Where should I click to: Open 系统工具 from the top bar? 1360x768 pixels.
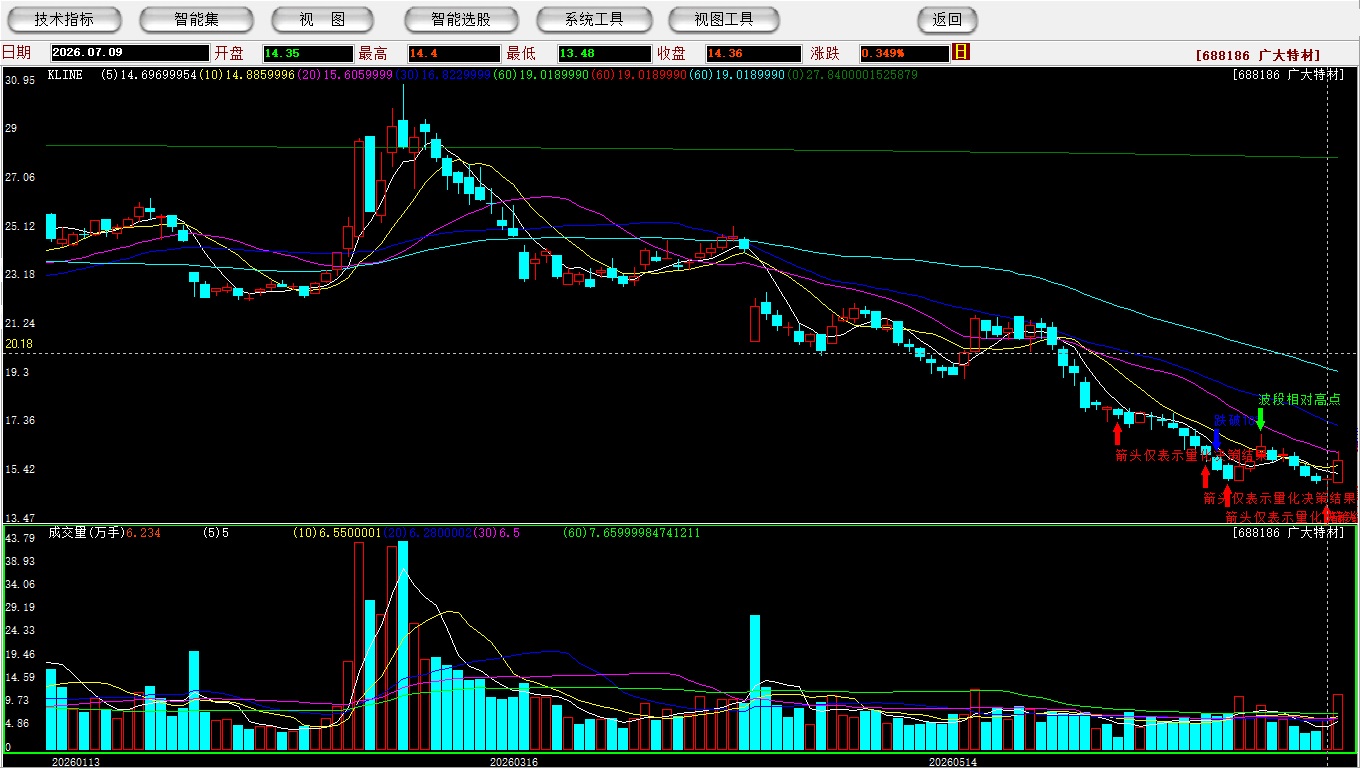coord(594,19)
